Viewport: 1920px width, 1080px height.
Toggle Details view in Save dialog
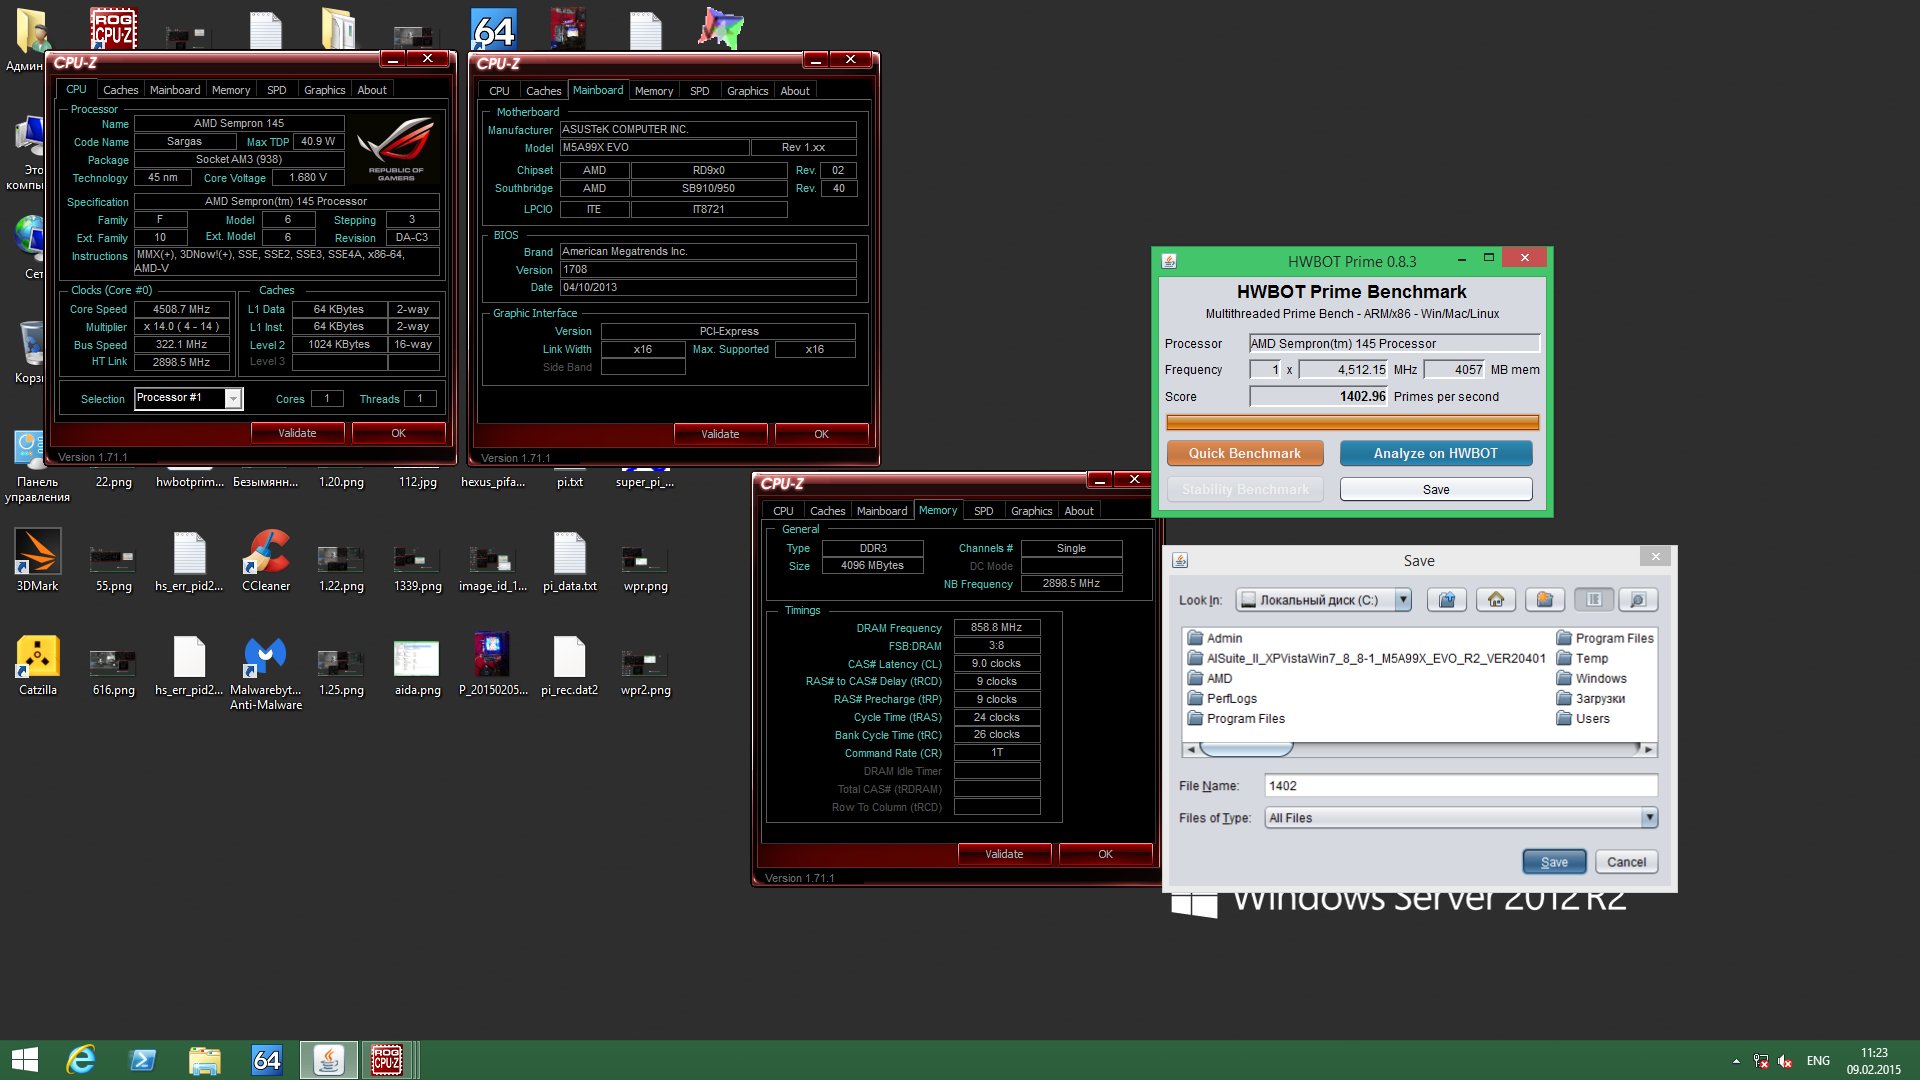pyautogui.click(x=1638, y=600)
